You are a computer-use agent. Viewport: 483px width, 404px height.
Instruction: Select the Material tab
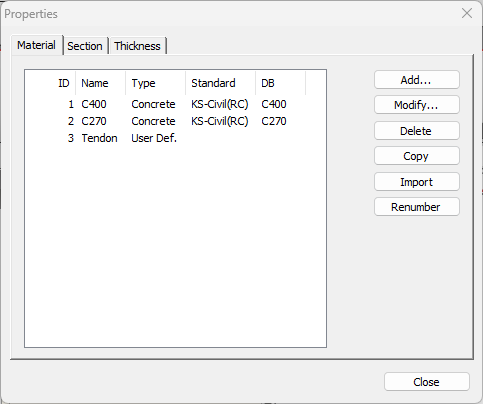[x=37, y=45]
